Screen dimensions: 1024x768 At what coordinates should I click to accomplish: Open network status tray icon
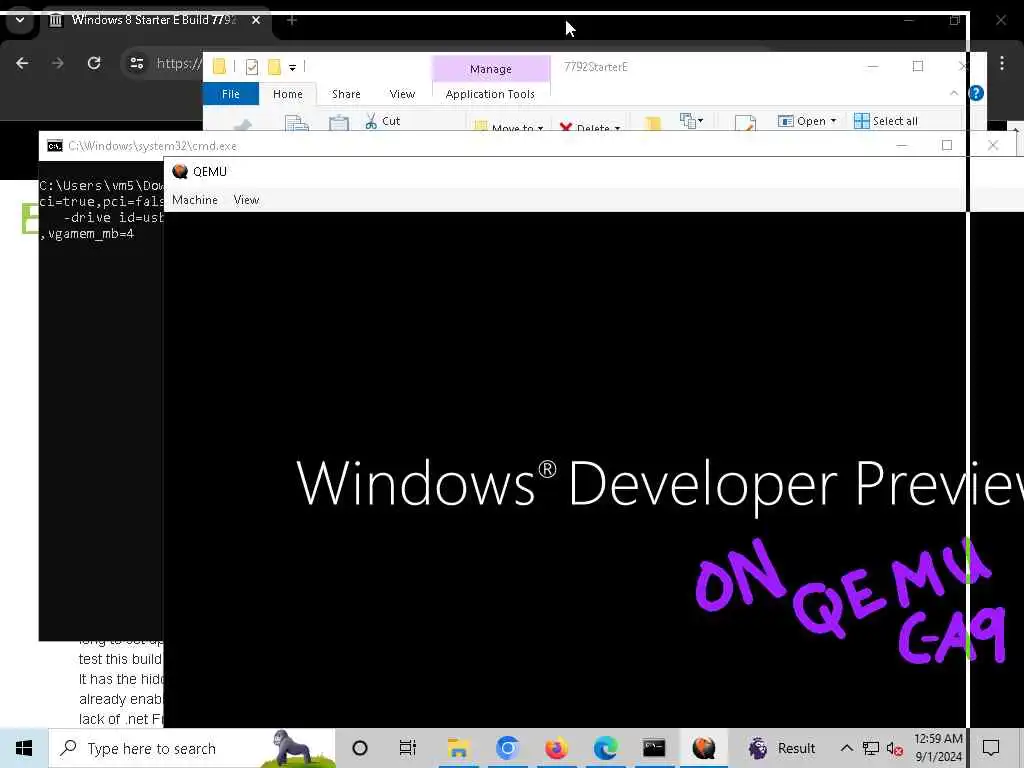click(871, 748)
